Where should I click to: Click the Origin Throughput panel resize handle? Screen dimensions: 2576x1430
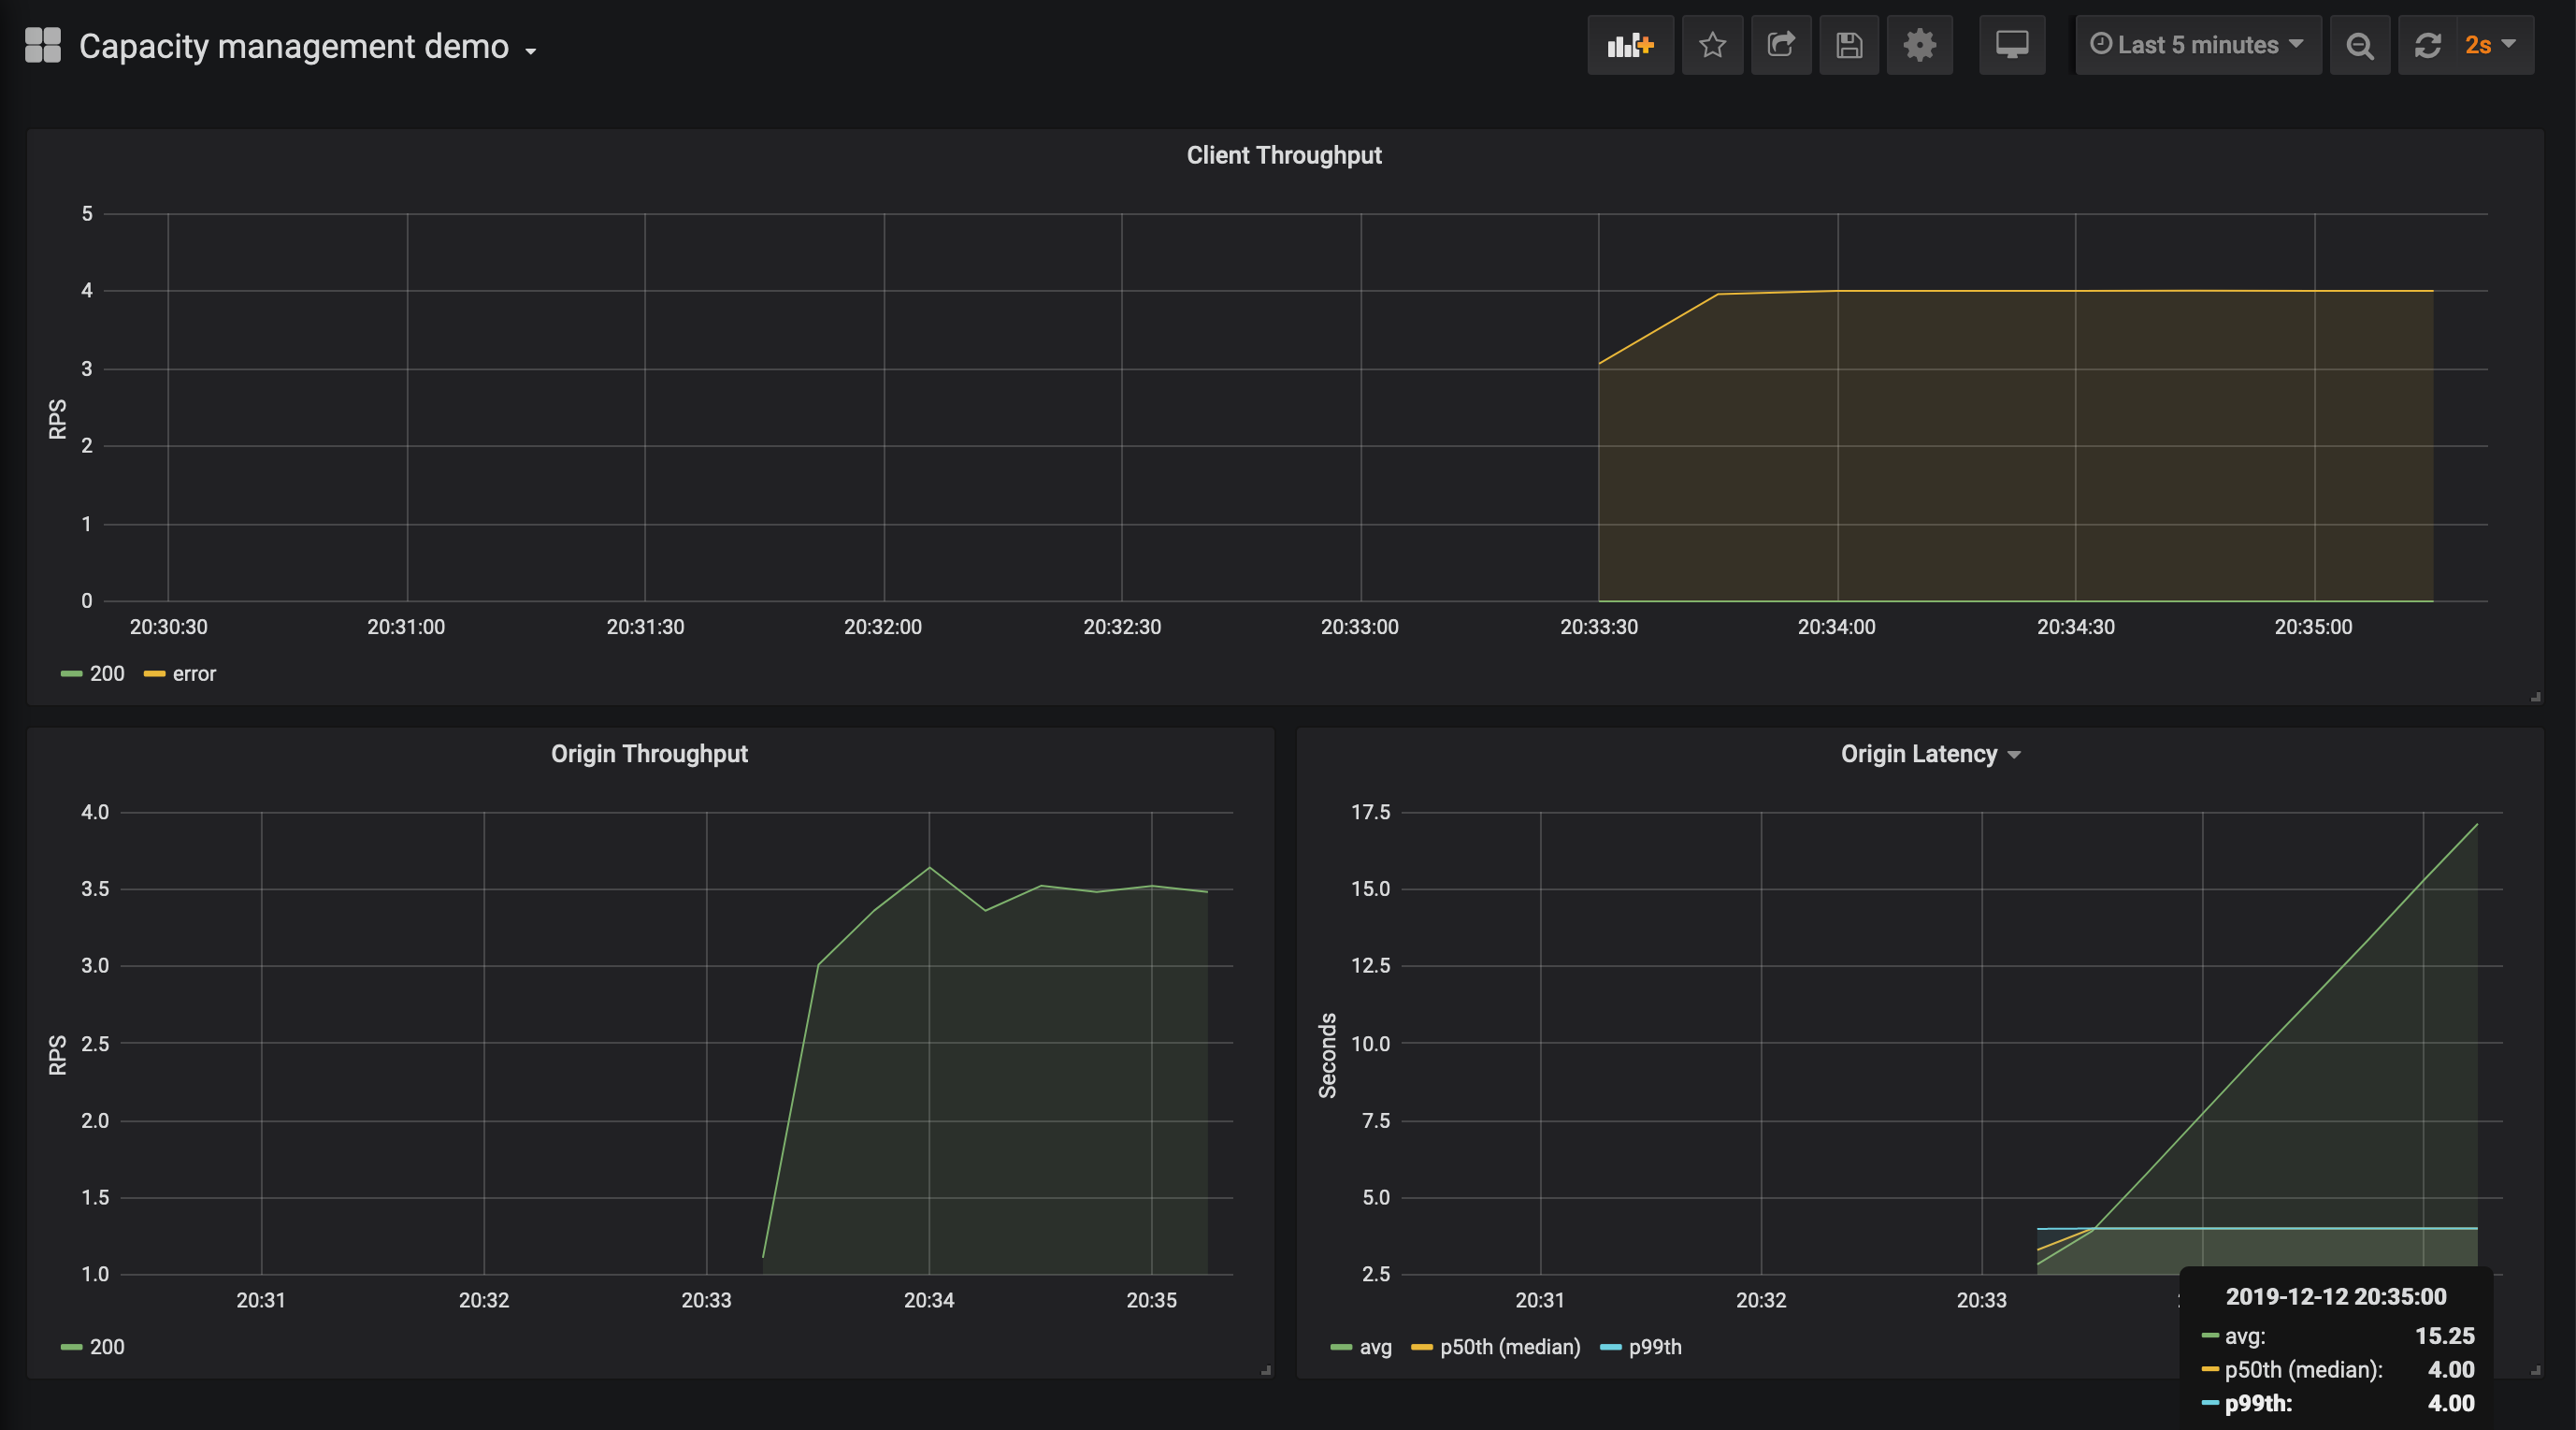1266,1370
